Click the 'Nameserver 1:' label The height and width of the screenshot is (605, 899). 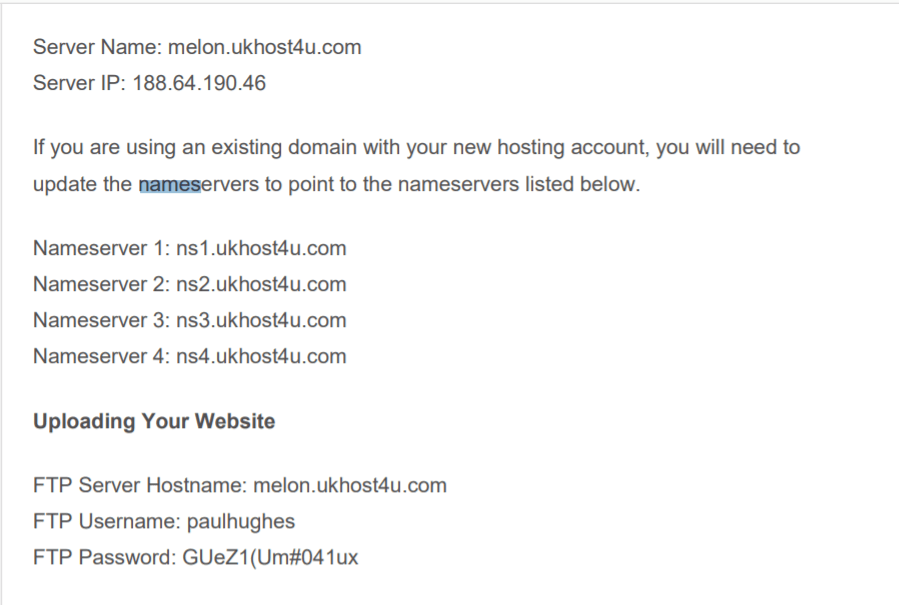point(101,248)
